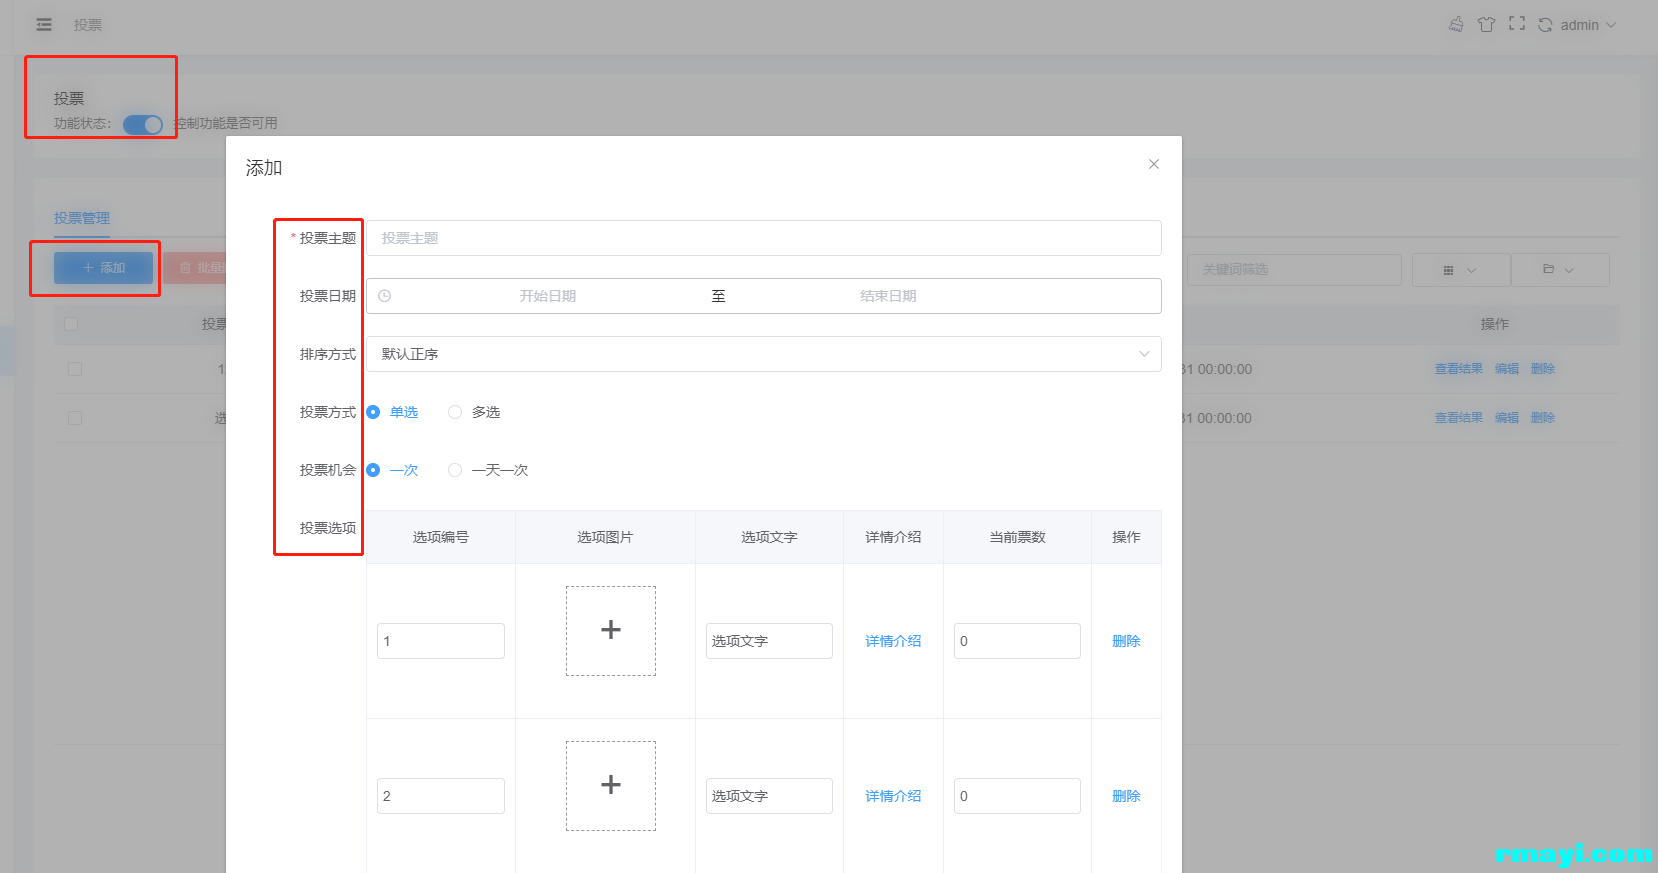Open the theme shirt icon in header
The image size is (1658, 873).
point(1487,25)
